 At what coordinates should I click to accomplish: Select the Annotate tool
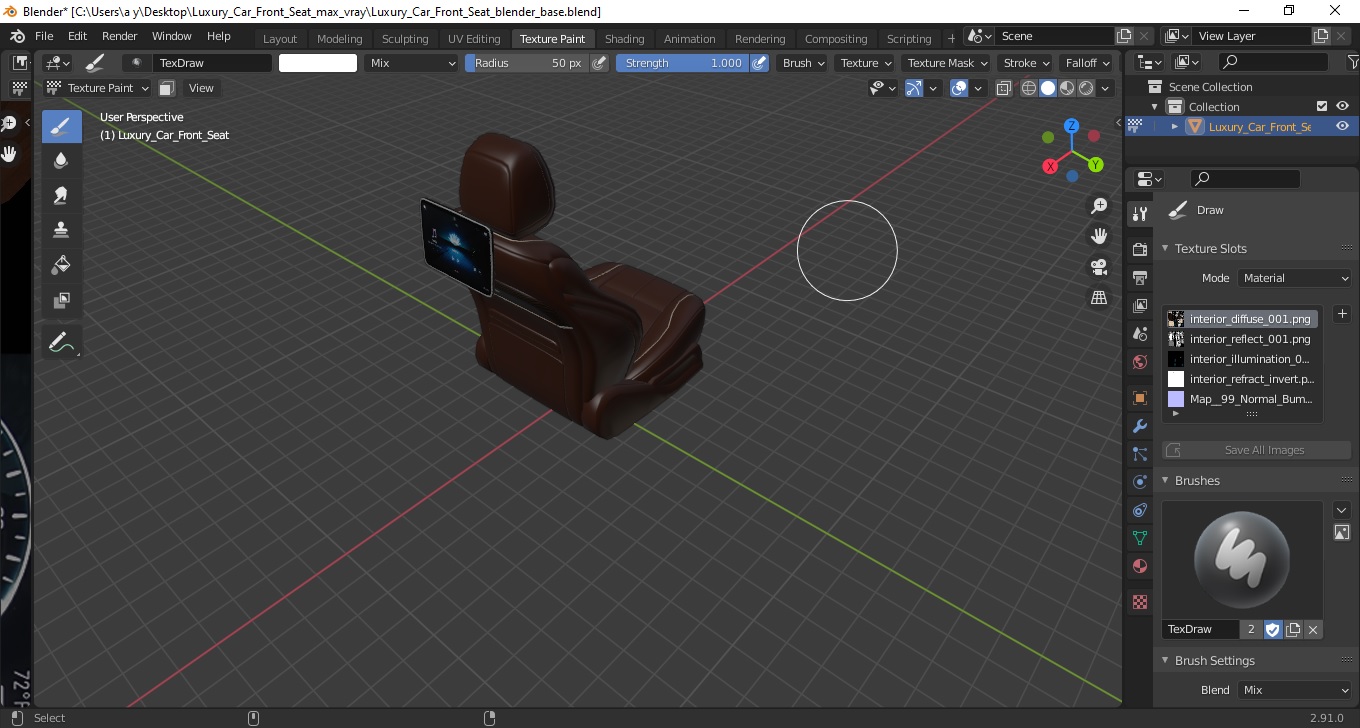61,342
